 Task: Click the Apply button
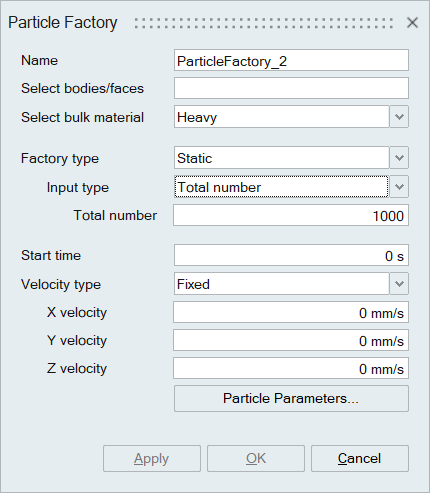coord(152,459)
